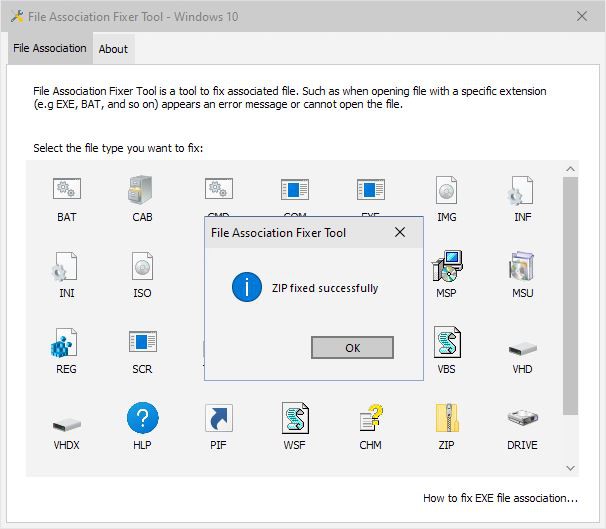Choose the MSU update package icon
Image resolution: width=606 pixels, height=529 pixels.
522,266
